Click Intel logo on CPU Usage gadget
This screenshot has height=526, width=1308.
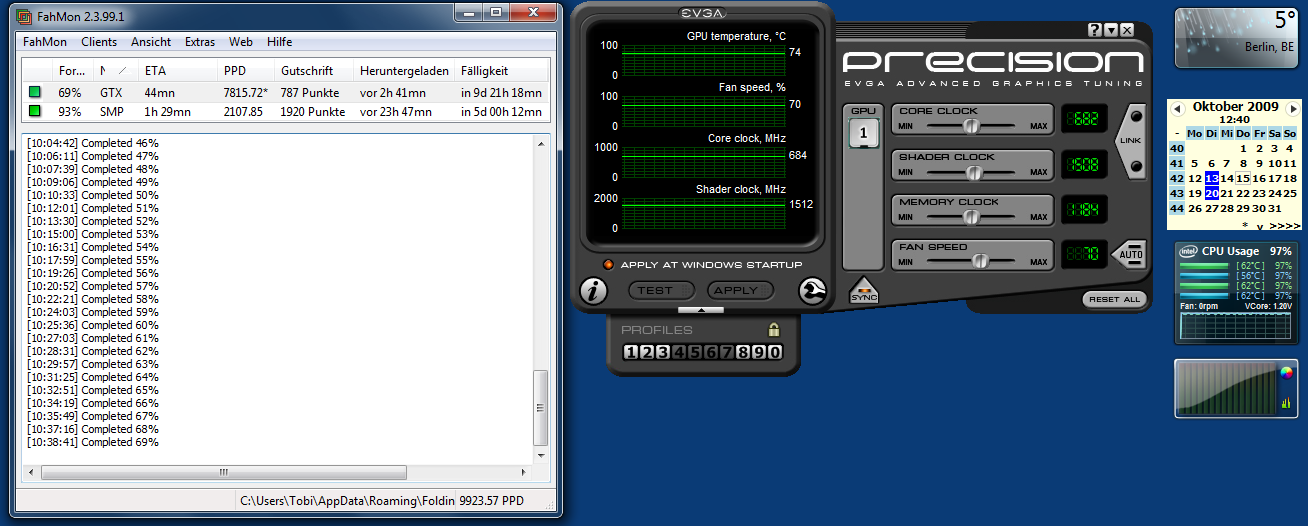(x=1188, y=251)
